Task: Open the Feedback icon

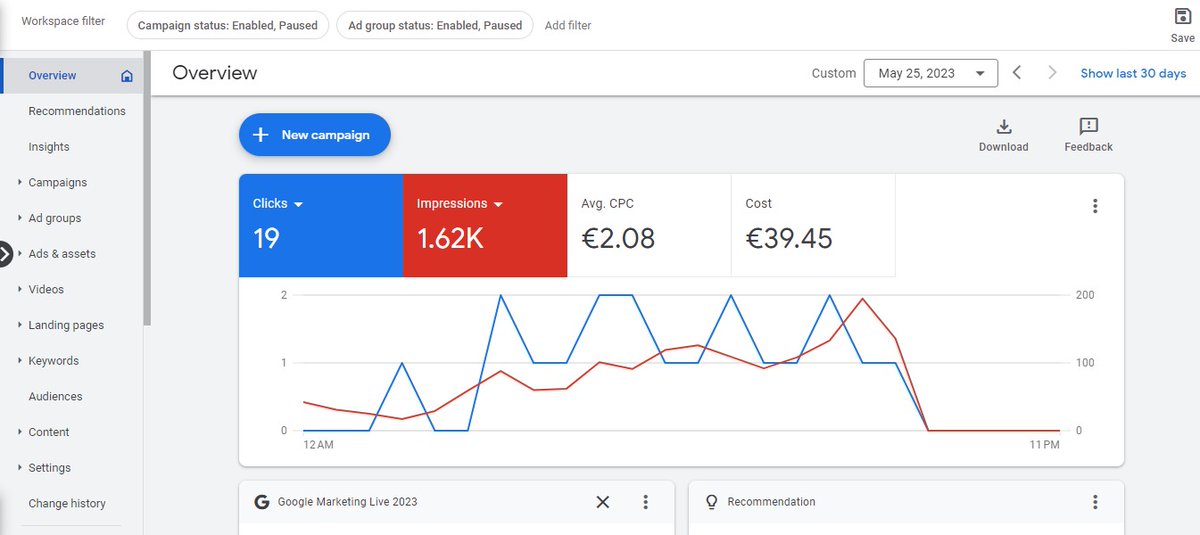Action: tap(1089, 126)
